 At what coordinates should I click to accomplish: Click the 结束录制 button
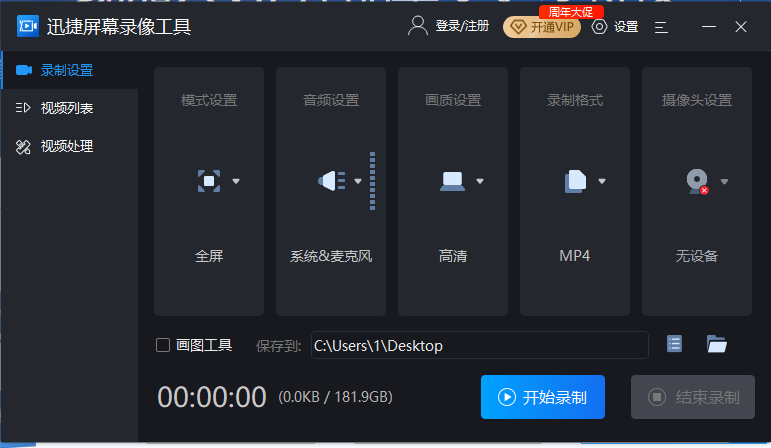693,397
